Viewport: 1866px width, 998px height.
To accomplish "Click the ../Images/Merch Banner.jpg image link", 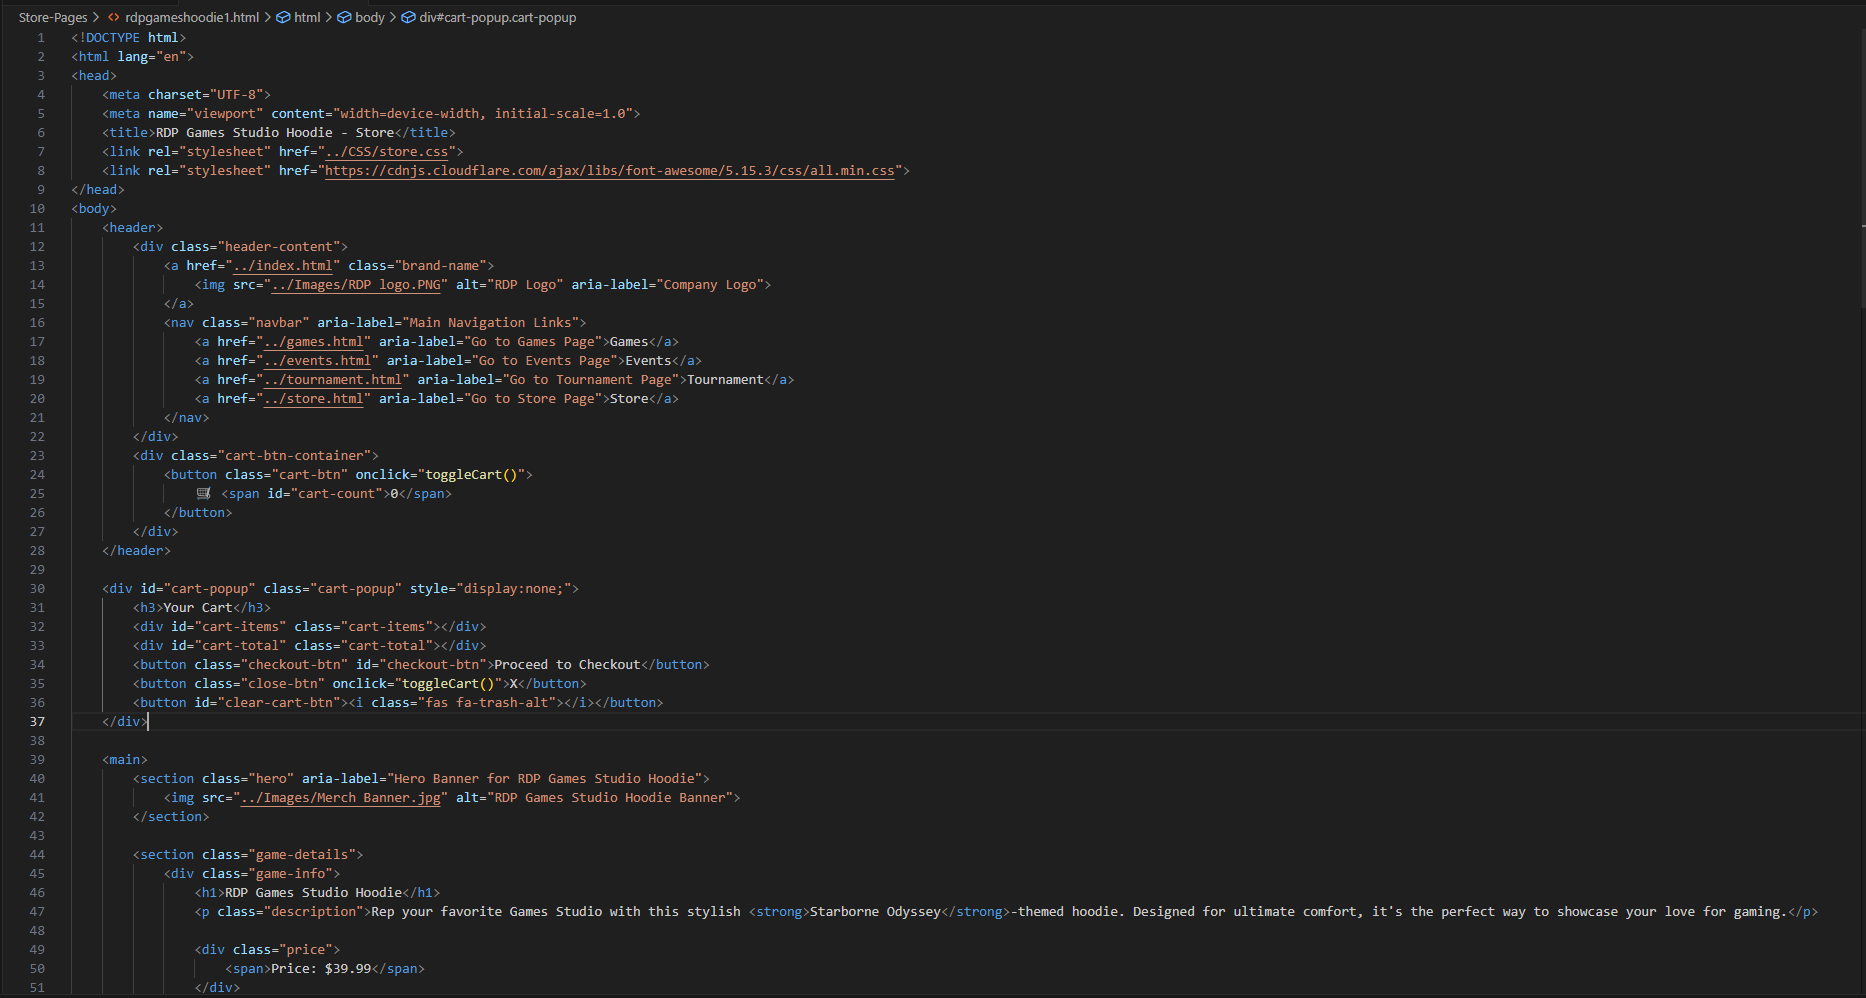I will coord(342,797).
